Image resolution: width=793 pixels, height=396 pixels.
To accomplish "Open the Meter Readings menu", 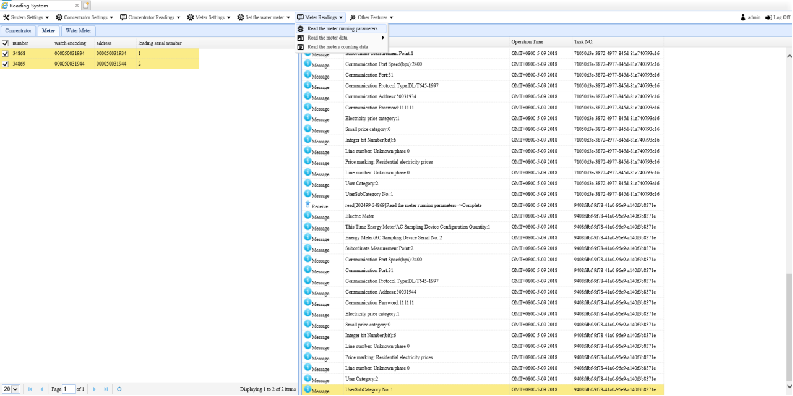I will [x=321, y=17].
